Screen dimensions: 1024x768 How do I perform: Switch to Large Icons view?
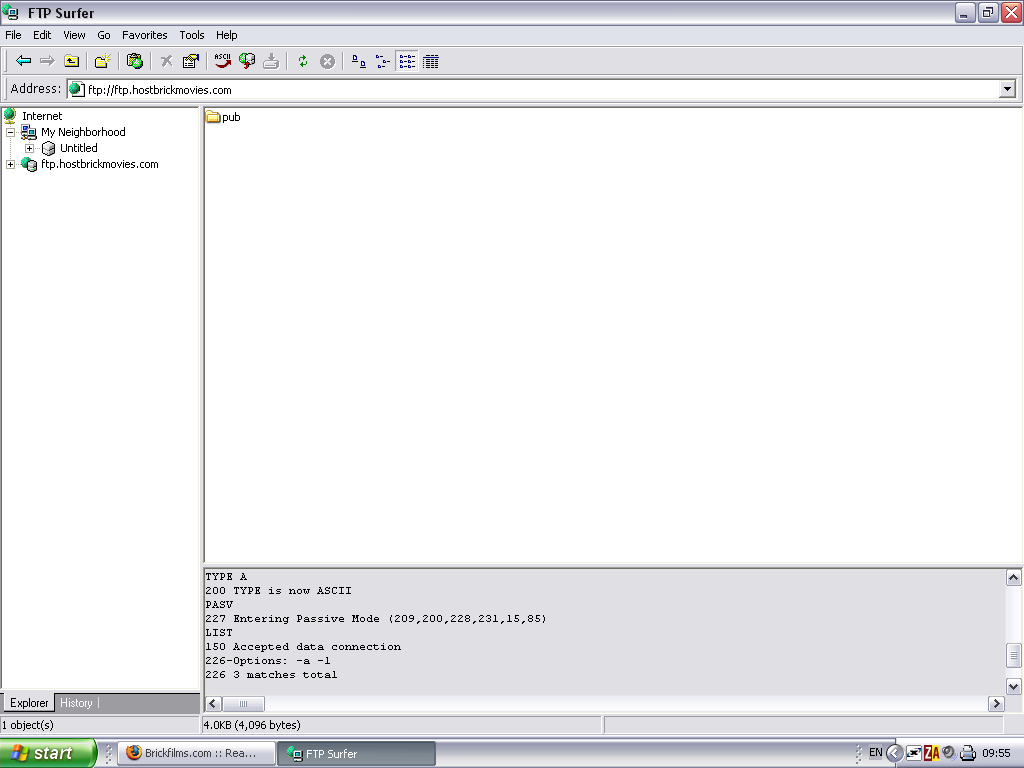click(359, 61)
